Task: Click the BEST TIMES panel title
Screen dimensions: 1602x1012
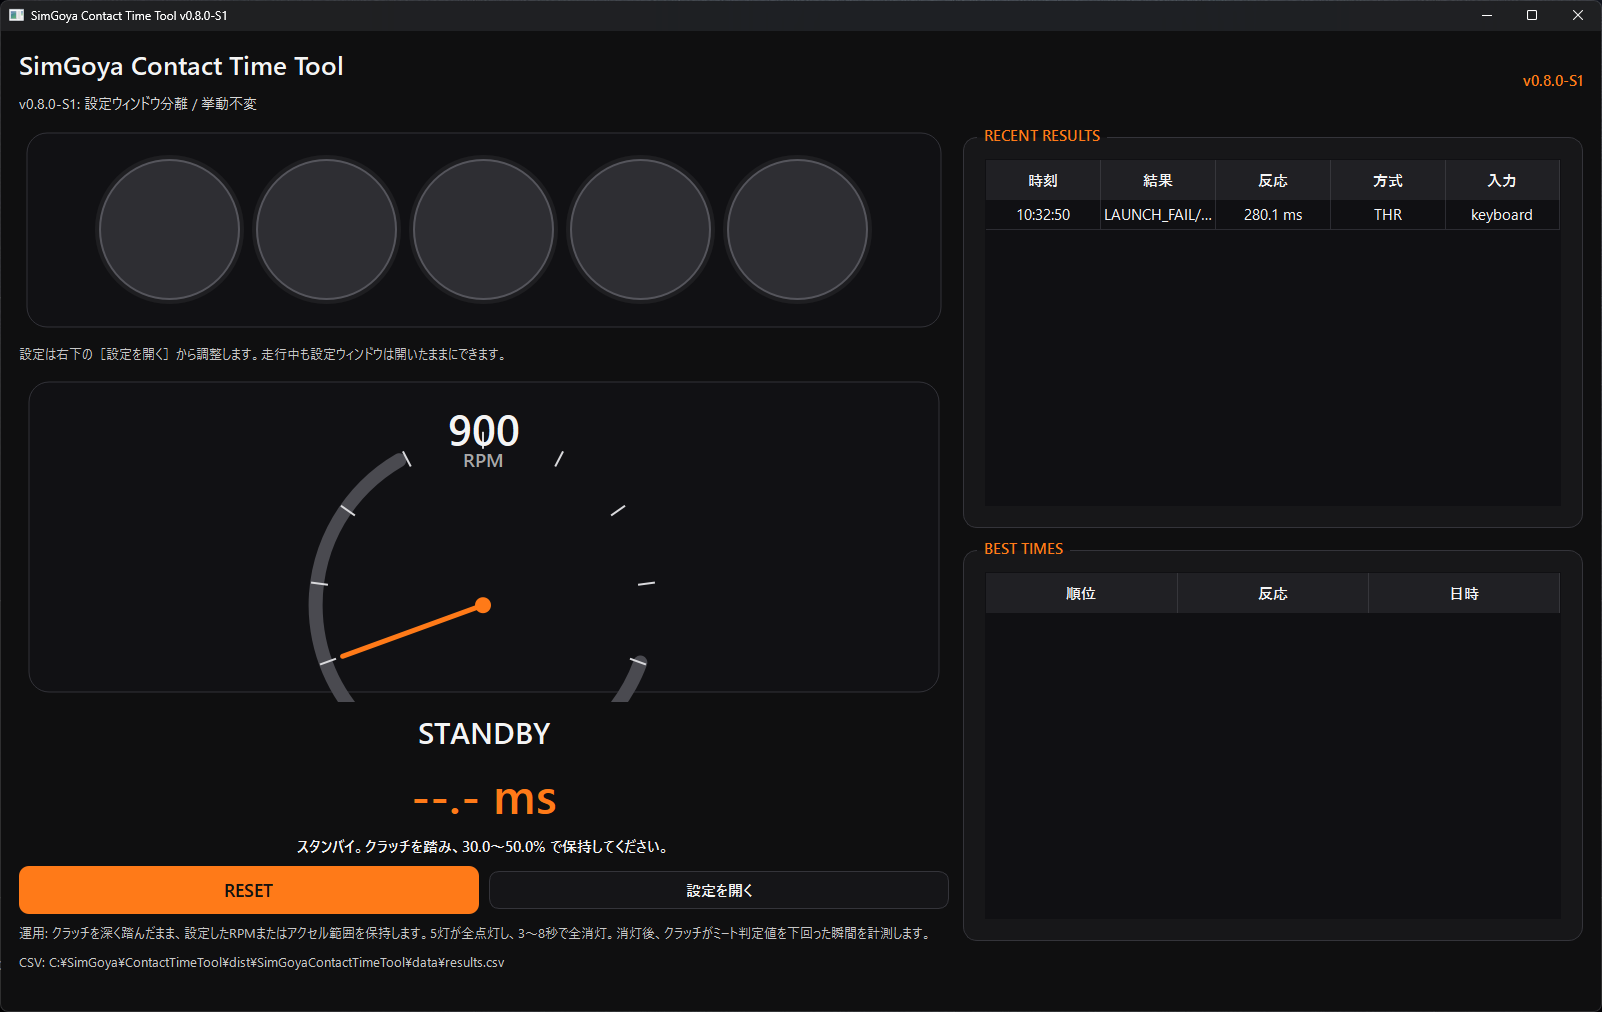Action: point(1024,549)
